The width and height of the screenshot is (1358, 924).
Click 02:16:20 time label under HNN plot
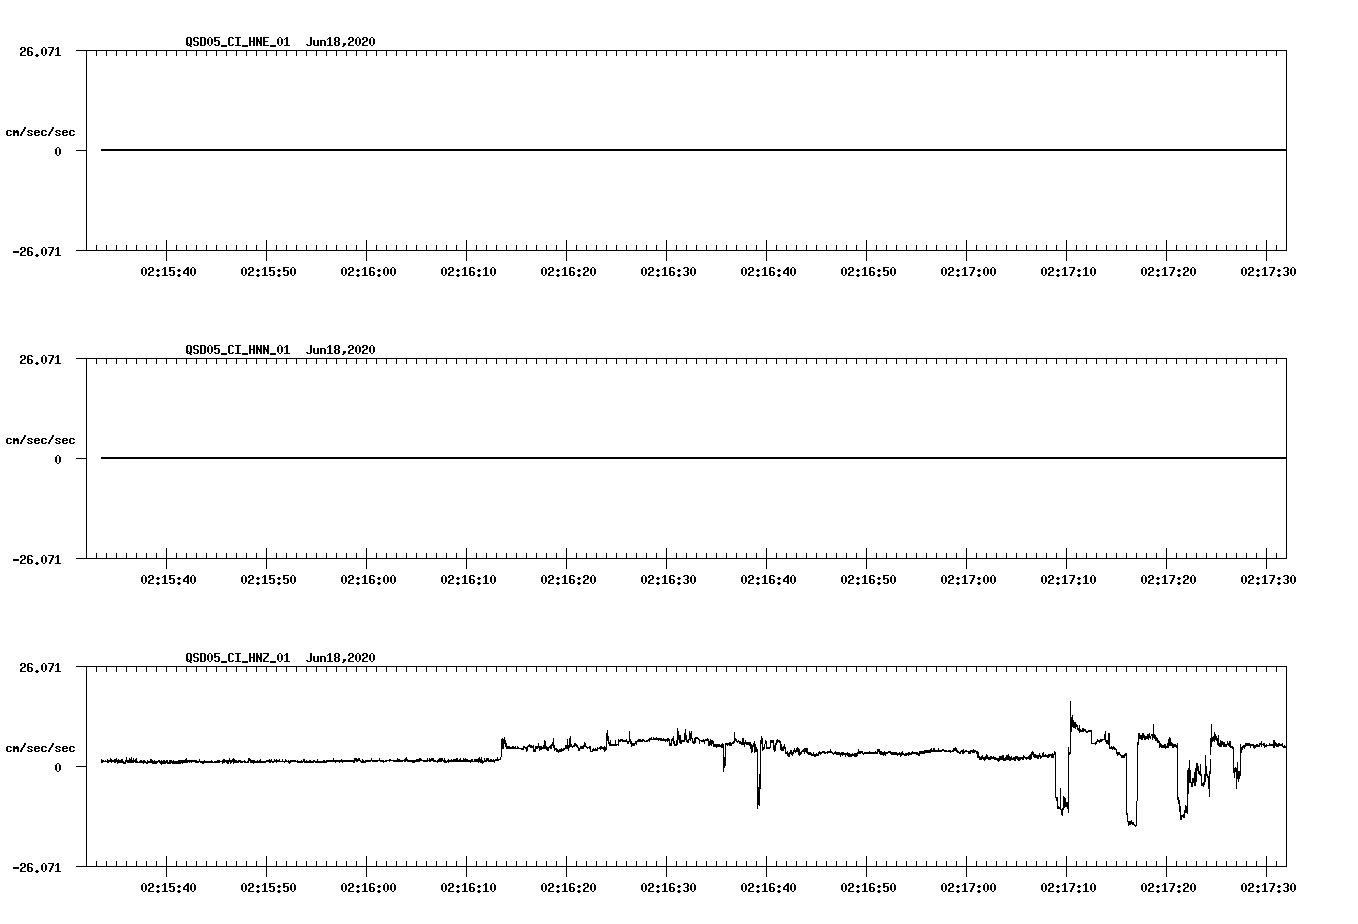point(568,580)
